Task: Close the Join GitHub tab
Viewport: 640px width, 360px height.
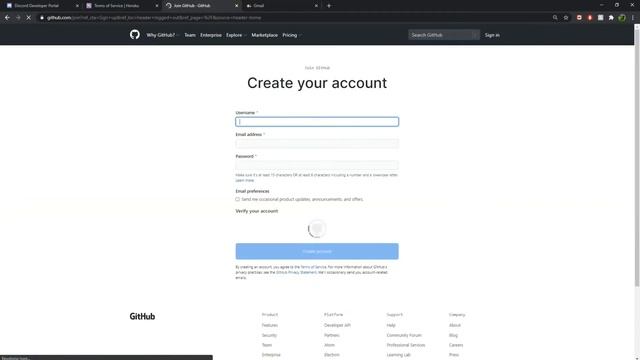Action: (x=236, y=6)
